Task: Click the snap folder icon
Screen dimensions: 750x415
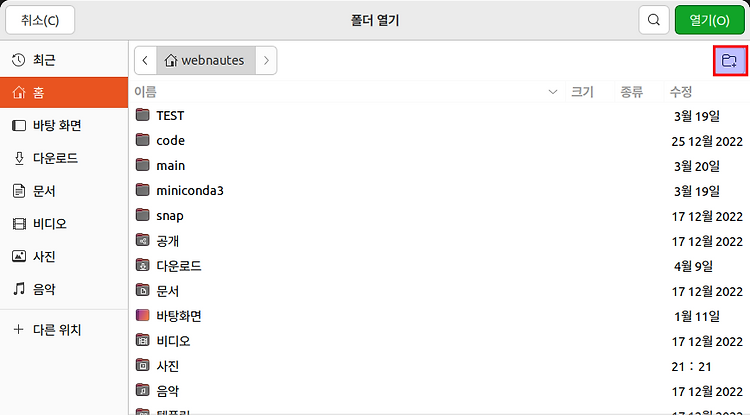Action: [143, 215]
